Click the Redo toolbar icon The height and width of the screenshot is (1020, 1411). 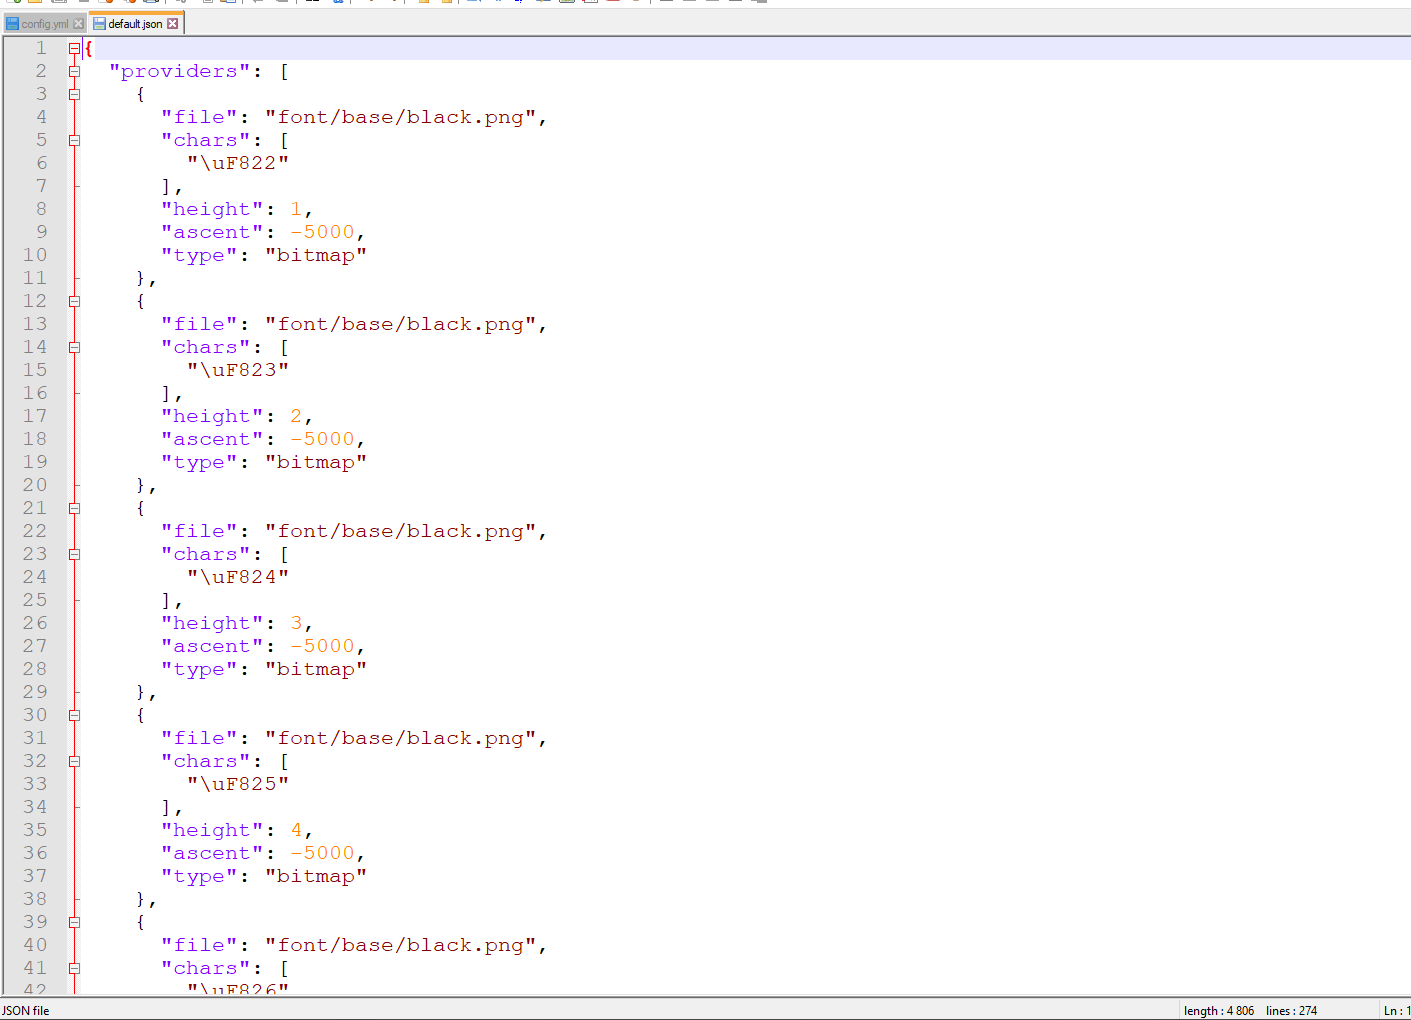tap(282, 5)
